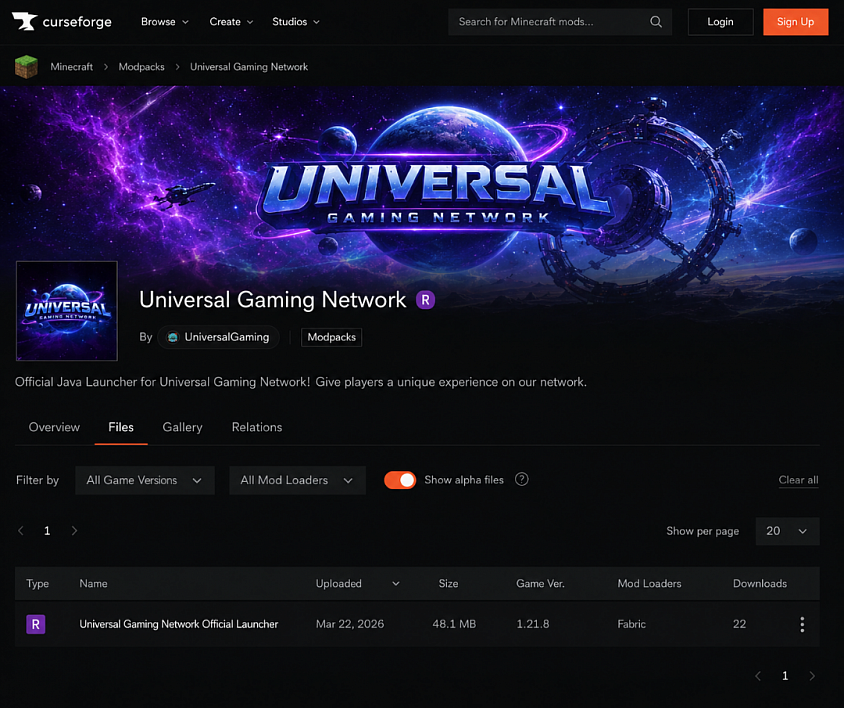Open the CurseForge logo home link
The image size is (844, 708).
[62, 22]
